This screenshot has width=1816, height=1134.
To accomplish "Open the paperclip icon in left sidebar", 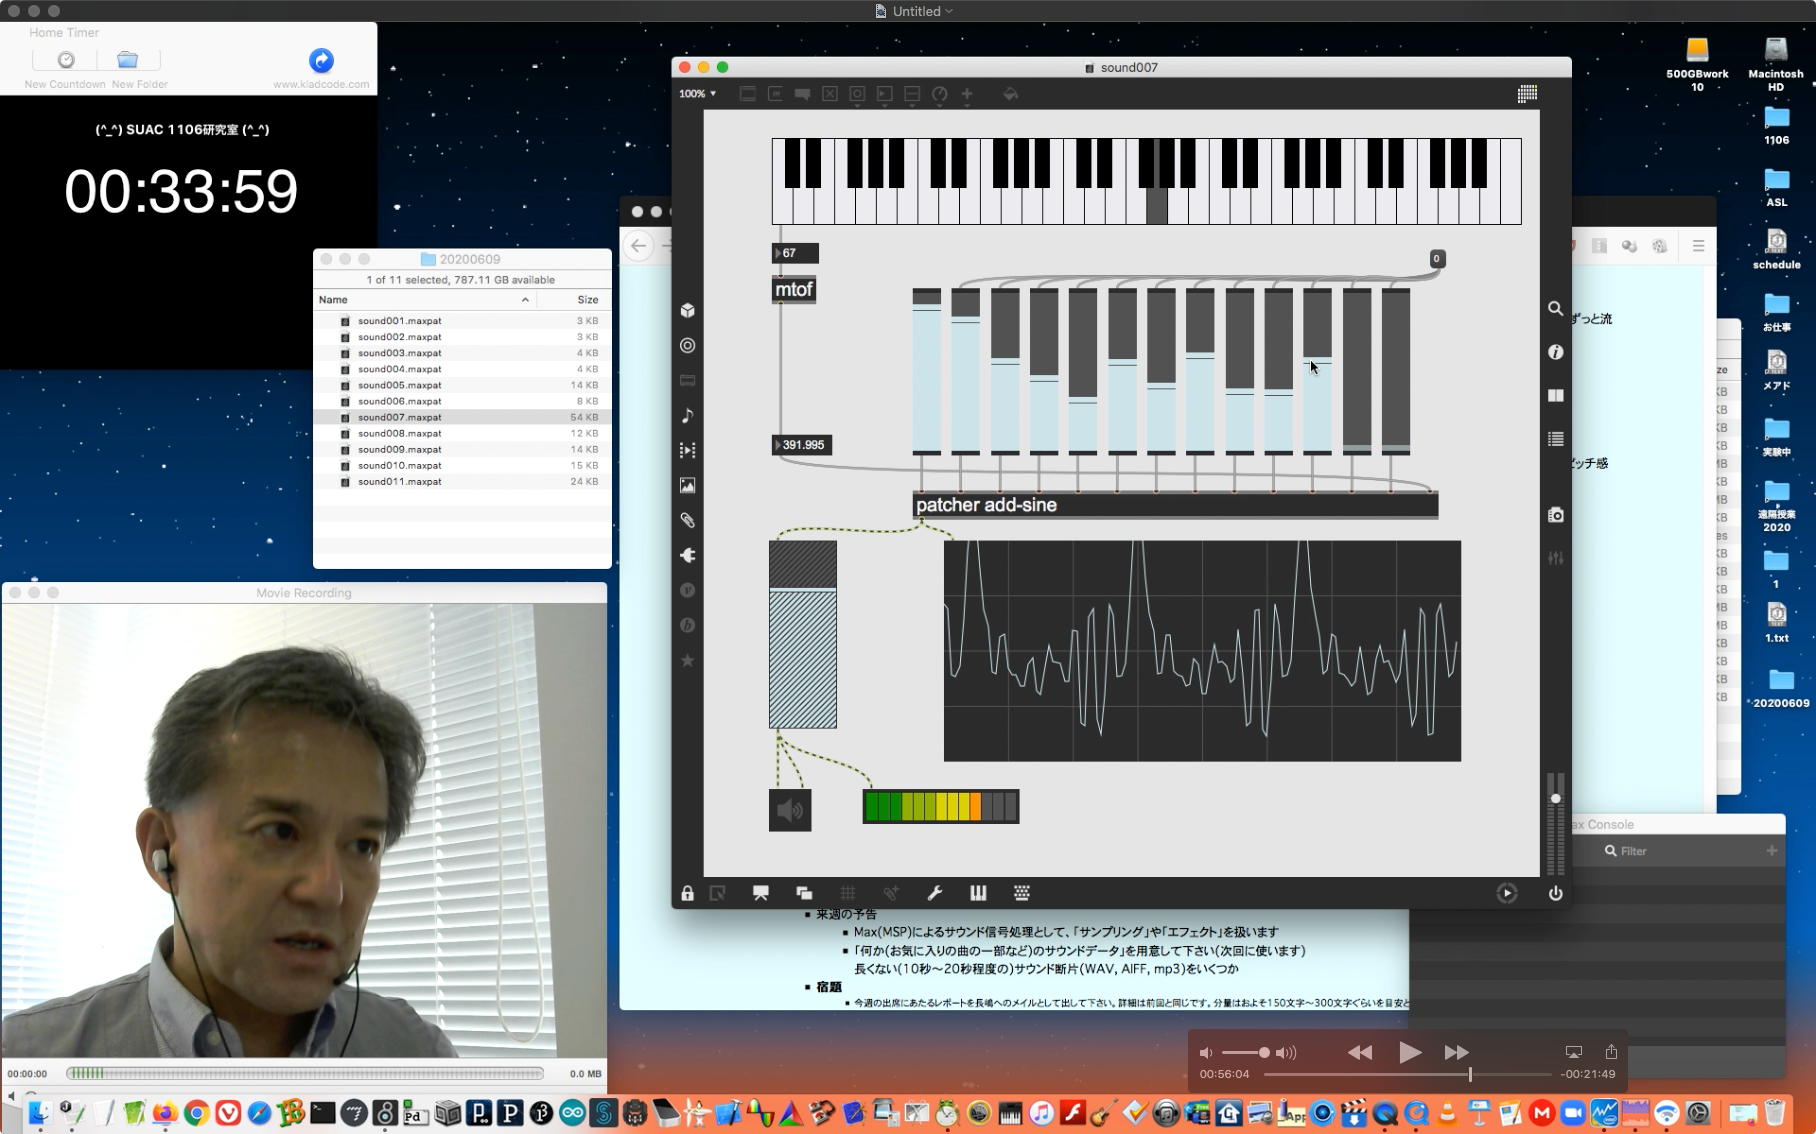I will tap(687, 520).
